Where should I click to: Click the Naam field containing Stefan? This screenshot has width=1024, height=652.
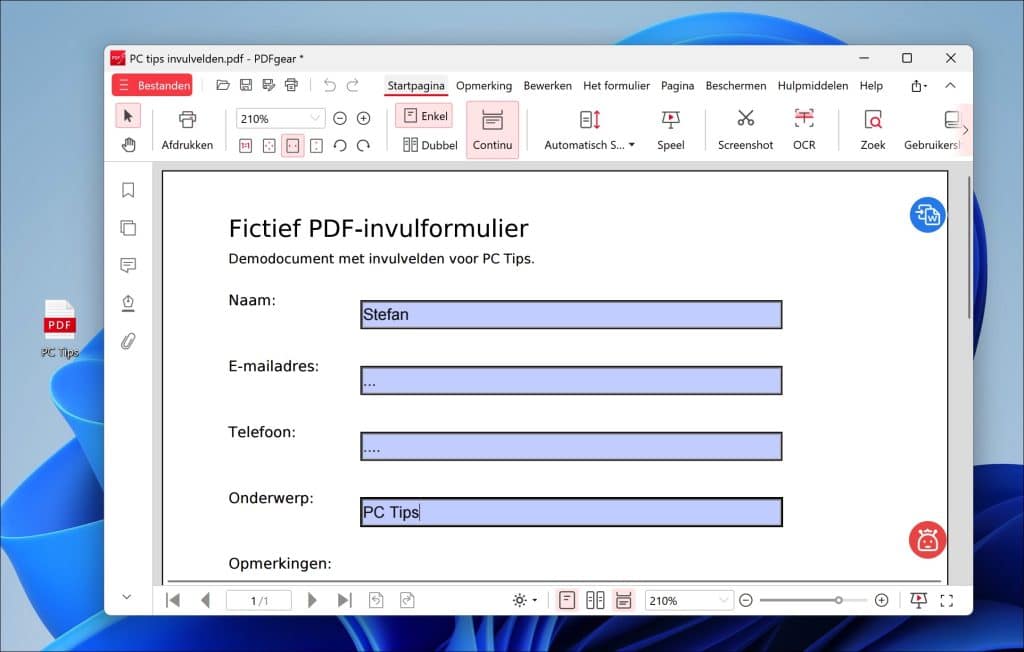coord(571,314)
